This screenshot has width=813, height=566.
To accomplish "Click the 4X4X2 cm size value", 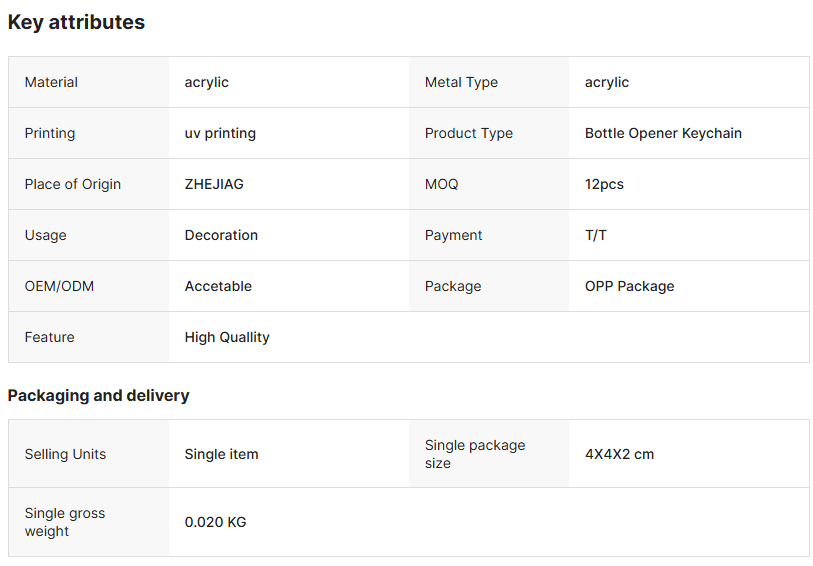I will pyautogui.click(x=619, y=454).
